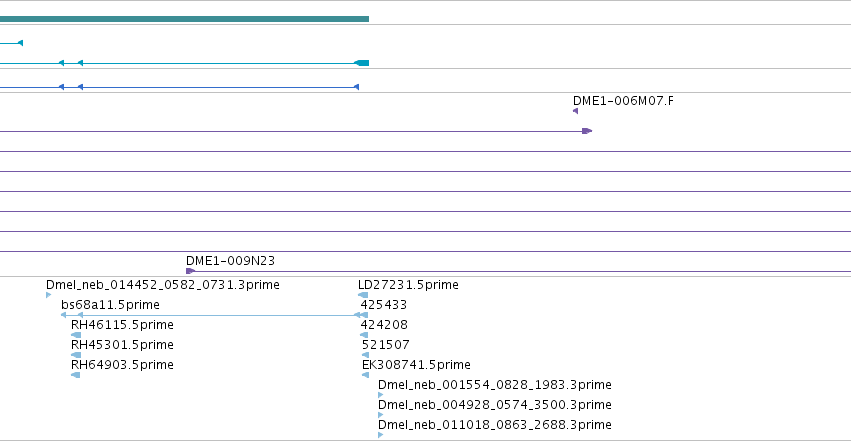Select the 424208 feature label
Image resolution: width=851 pixels, height=441 pixels.
(x=384, y=325)
